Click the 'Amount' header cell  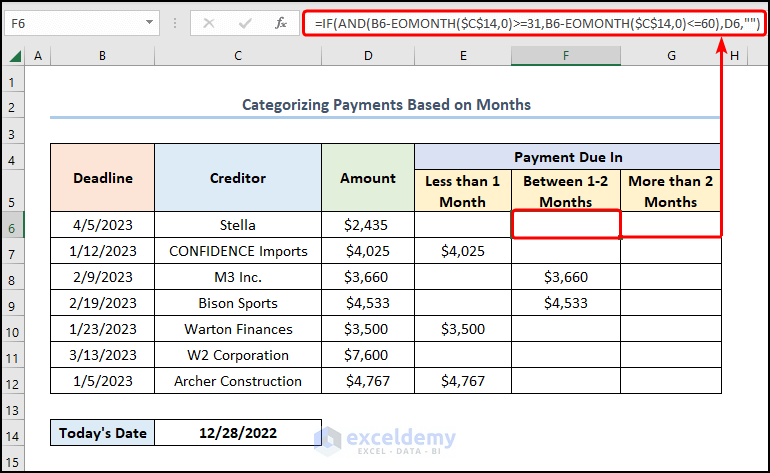tap(368, 178)
